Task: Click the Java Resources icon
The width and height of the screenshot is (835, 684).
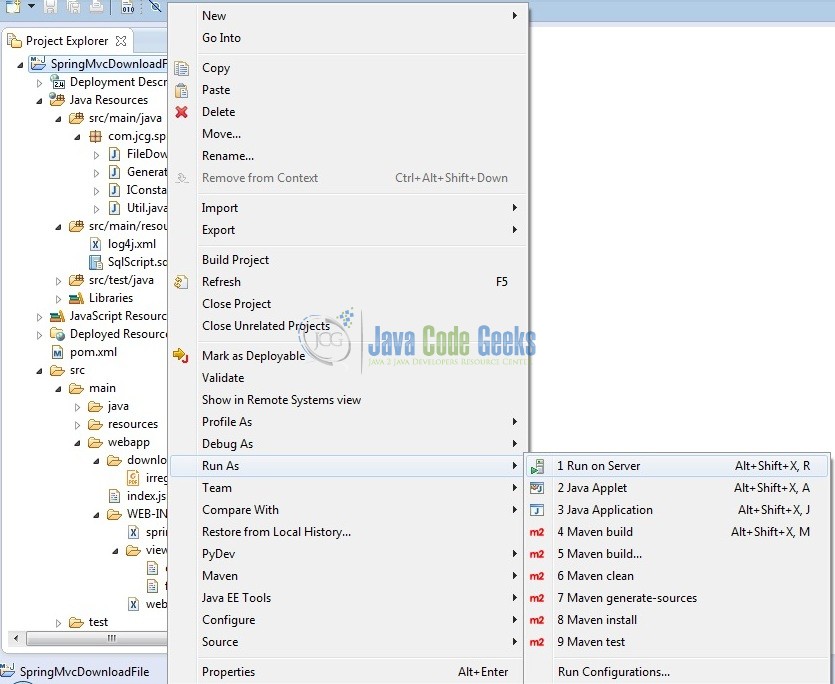Action: pyautogui.click(x=58, y=100)
